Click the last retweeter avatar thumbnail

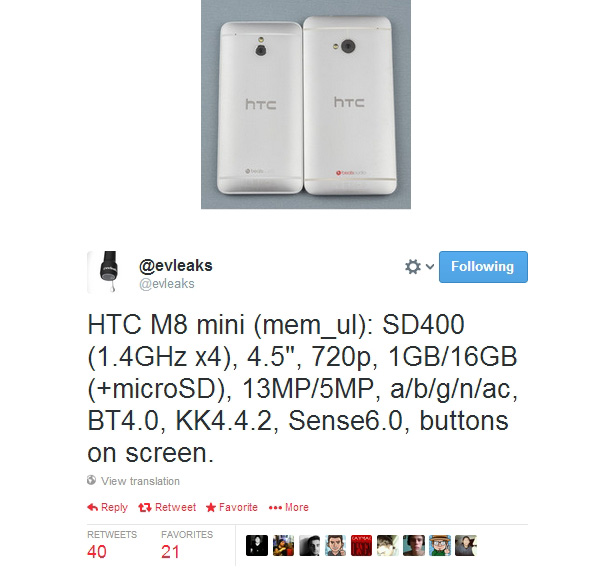[466, 545]
